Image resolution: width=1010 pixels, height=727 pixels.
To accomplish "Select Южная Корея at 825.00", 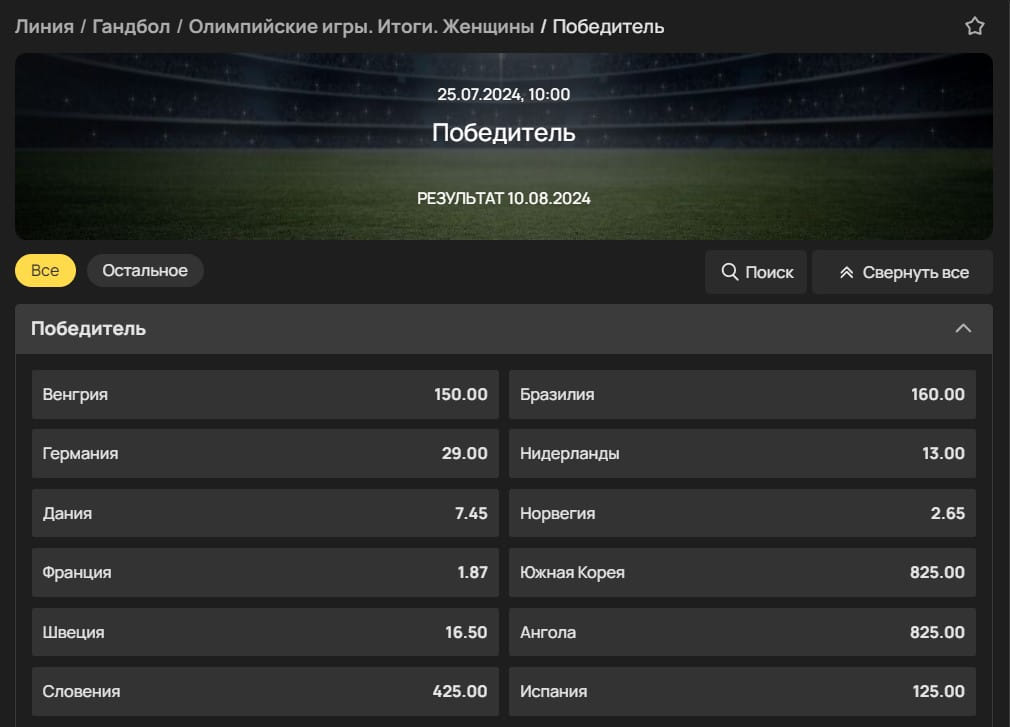I will coord(742,573).
